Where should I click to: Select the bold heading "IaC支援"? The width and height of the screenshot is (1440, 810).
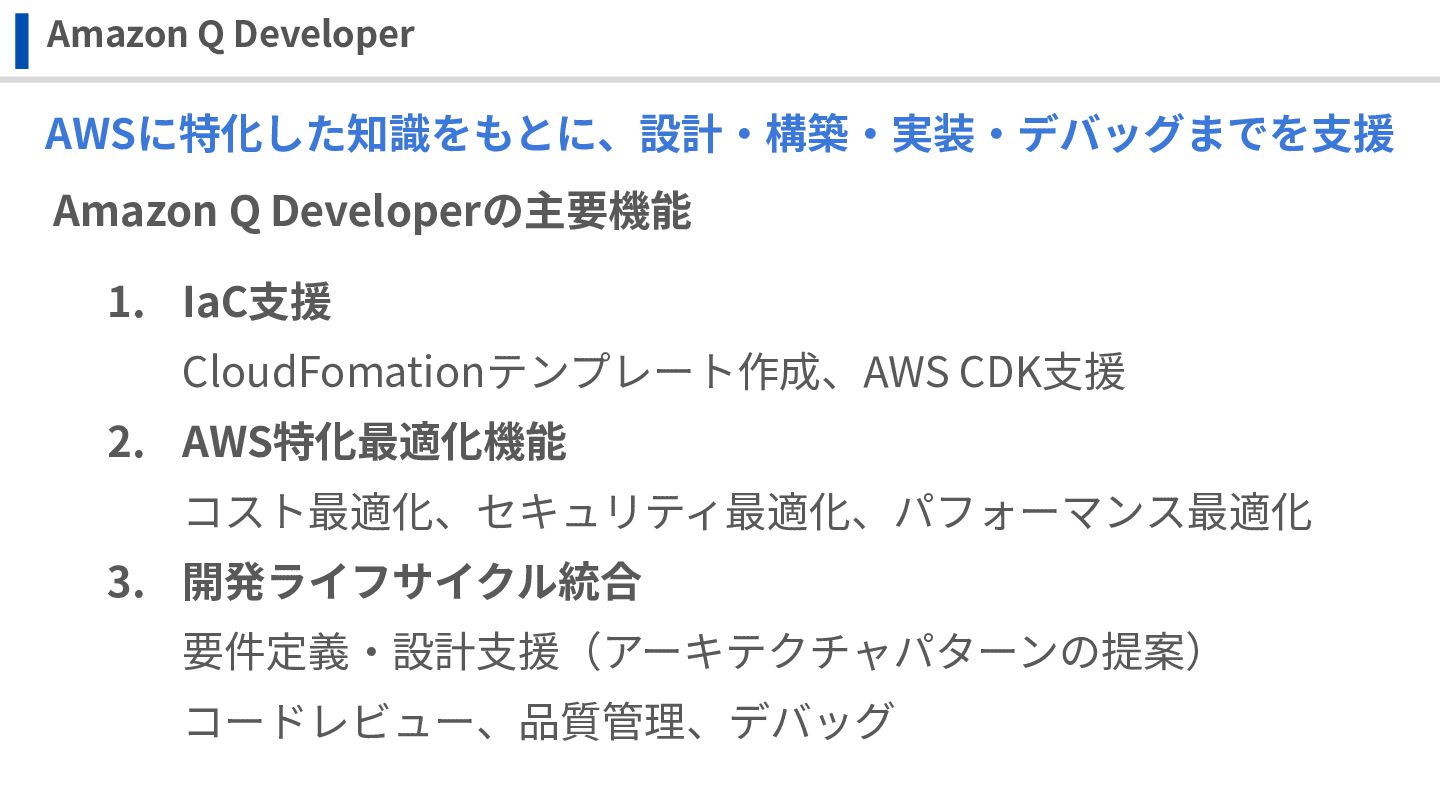pyautogui.click(x=256, y=303)
